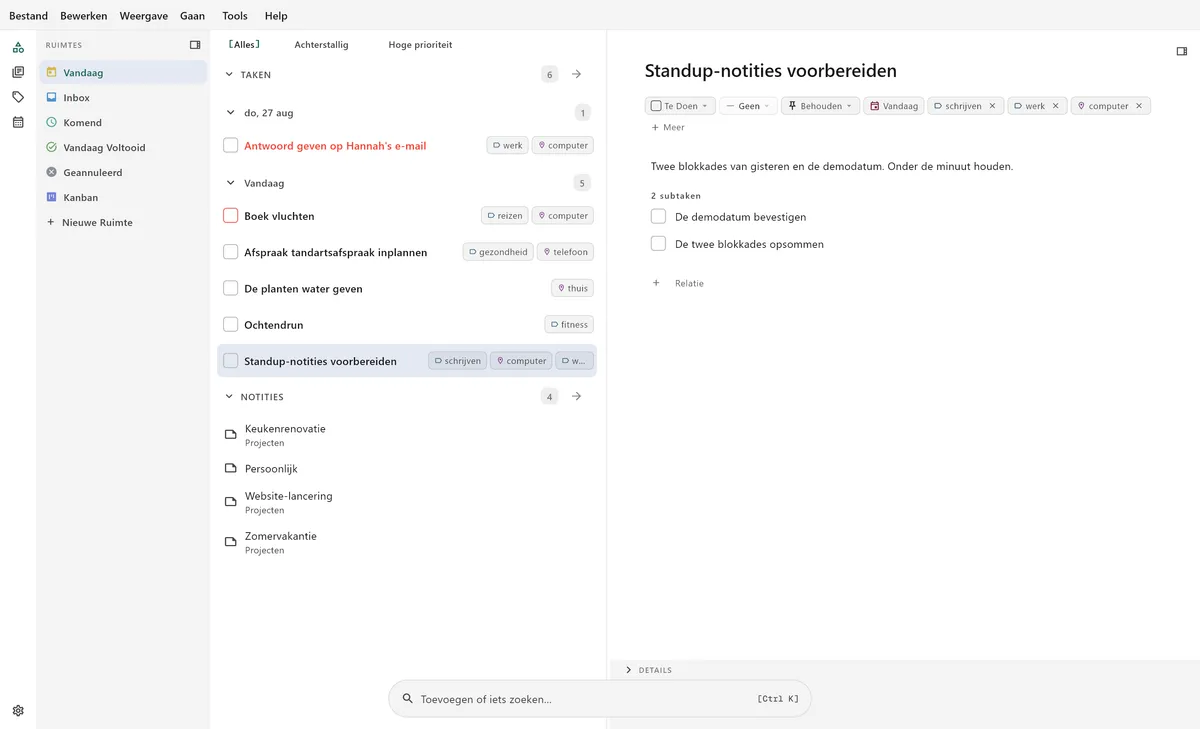
Task: Check subtask De twee blokkades opsommen
Action: (x=658, y=243)
